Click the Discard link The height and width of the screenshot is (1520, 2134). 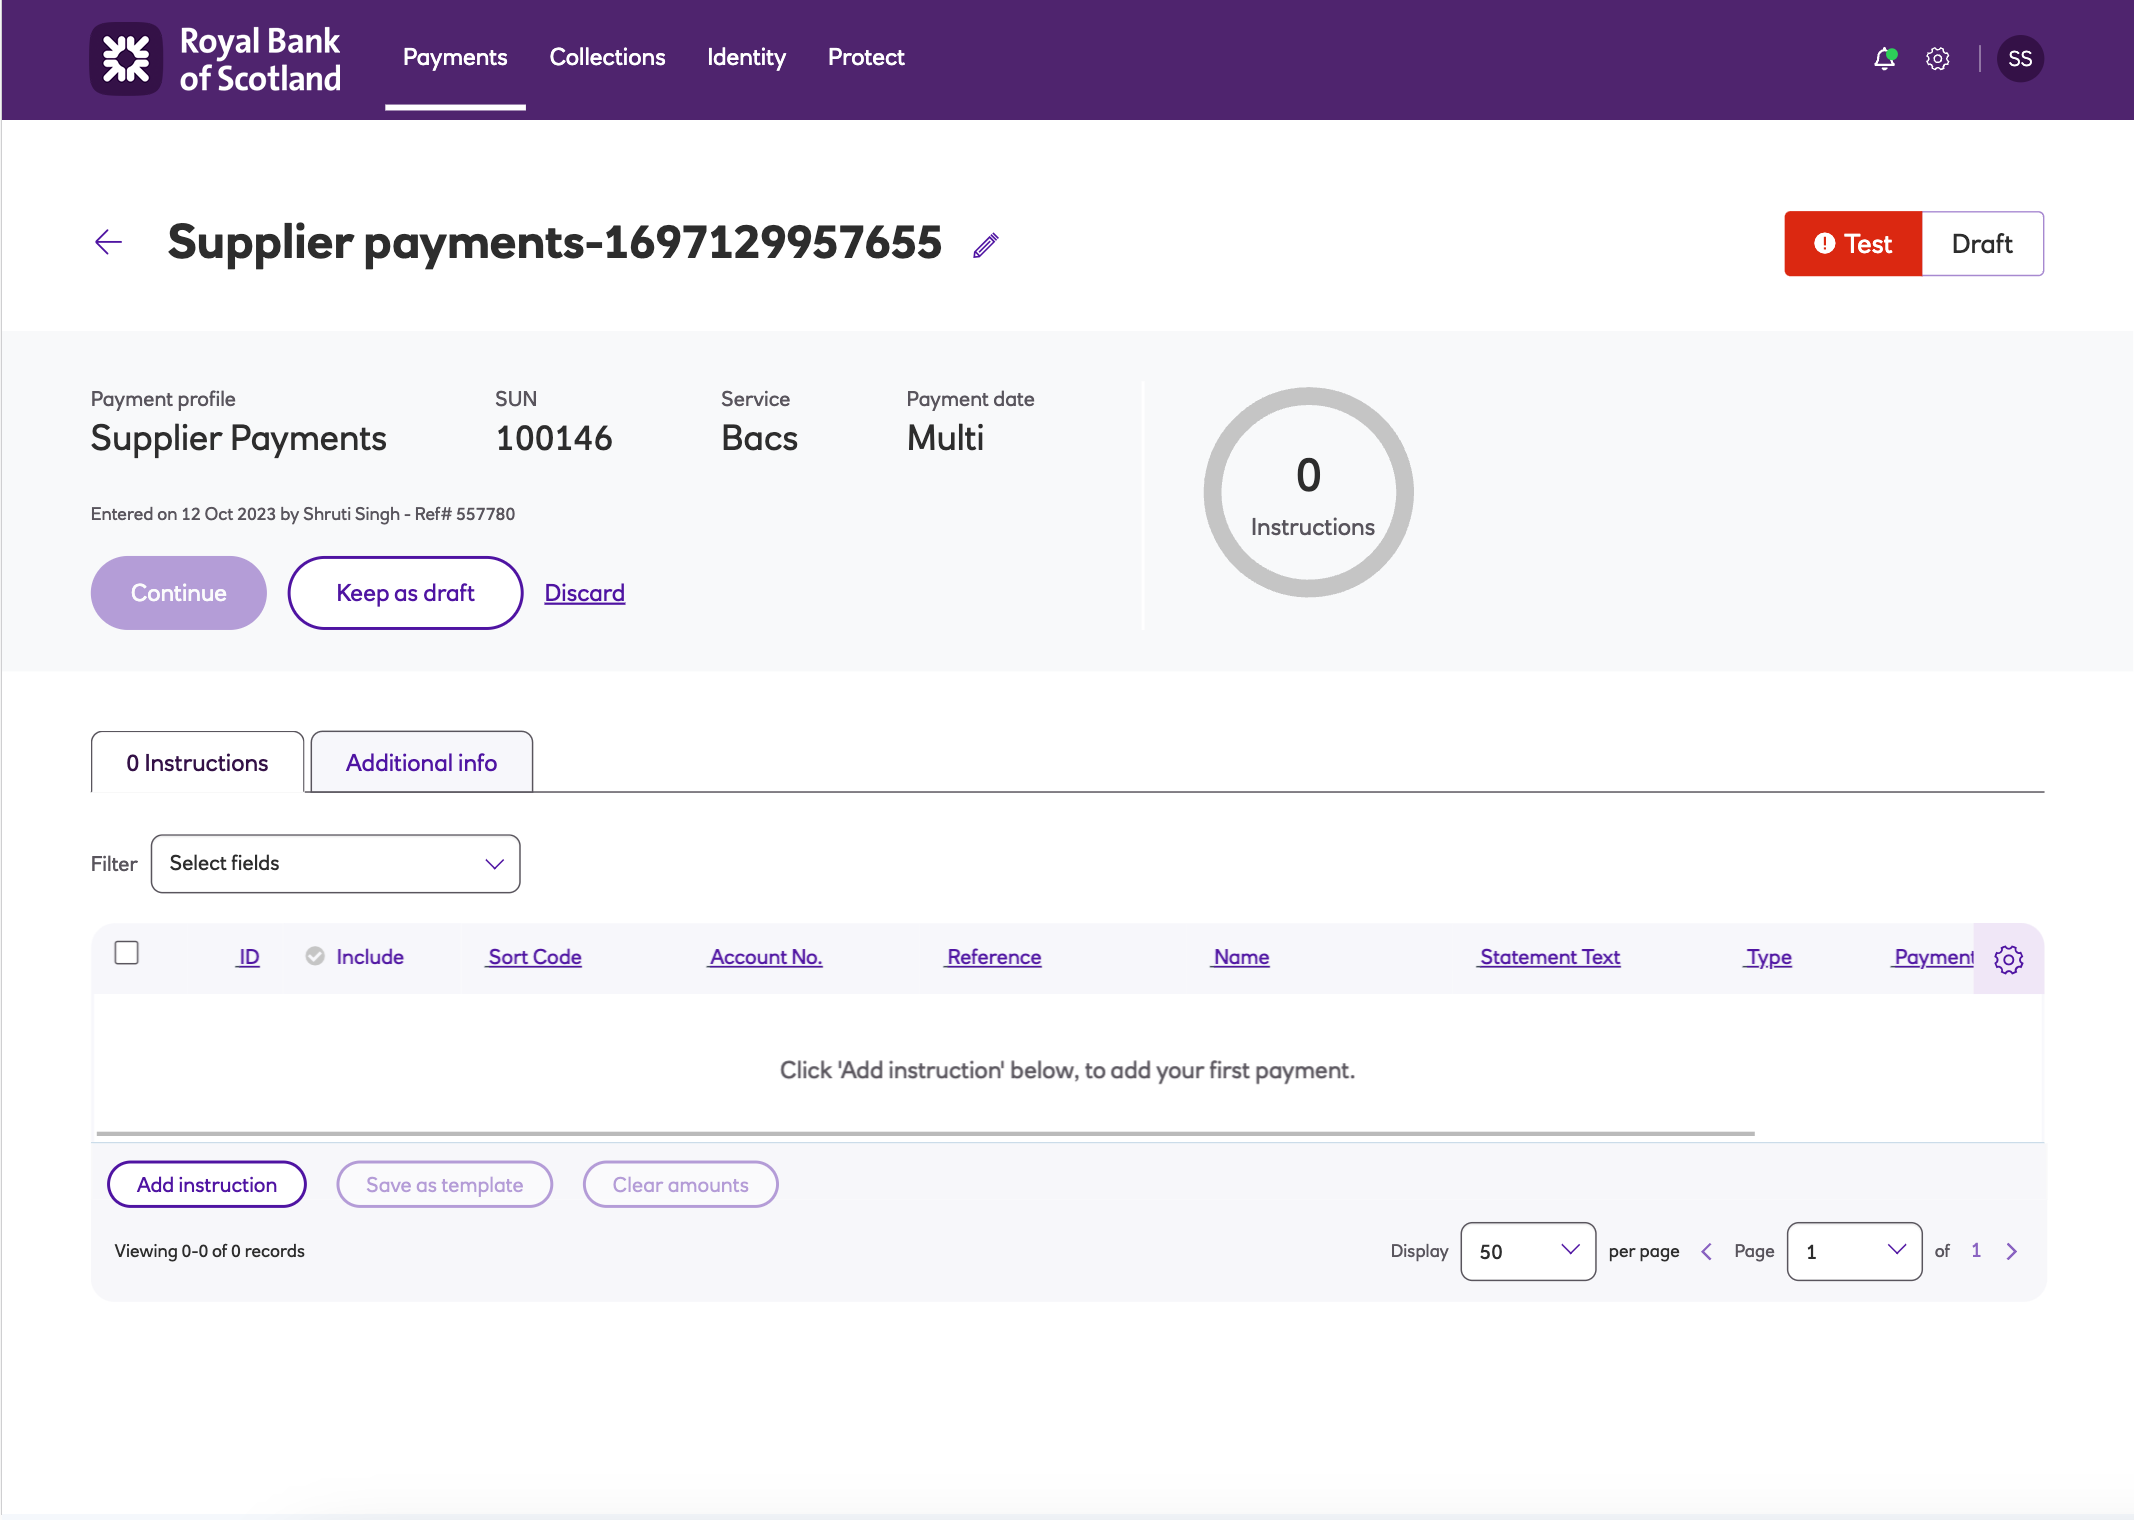584,594
